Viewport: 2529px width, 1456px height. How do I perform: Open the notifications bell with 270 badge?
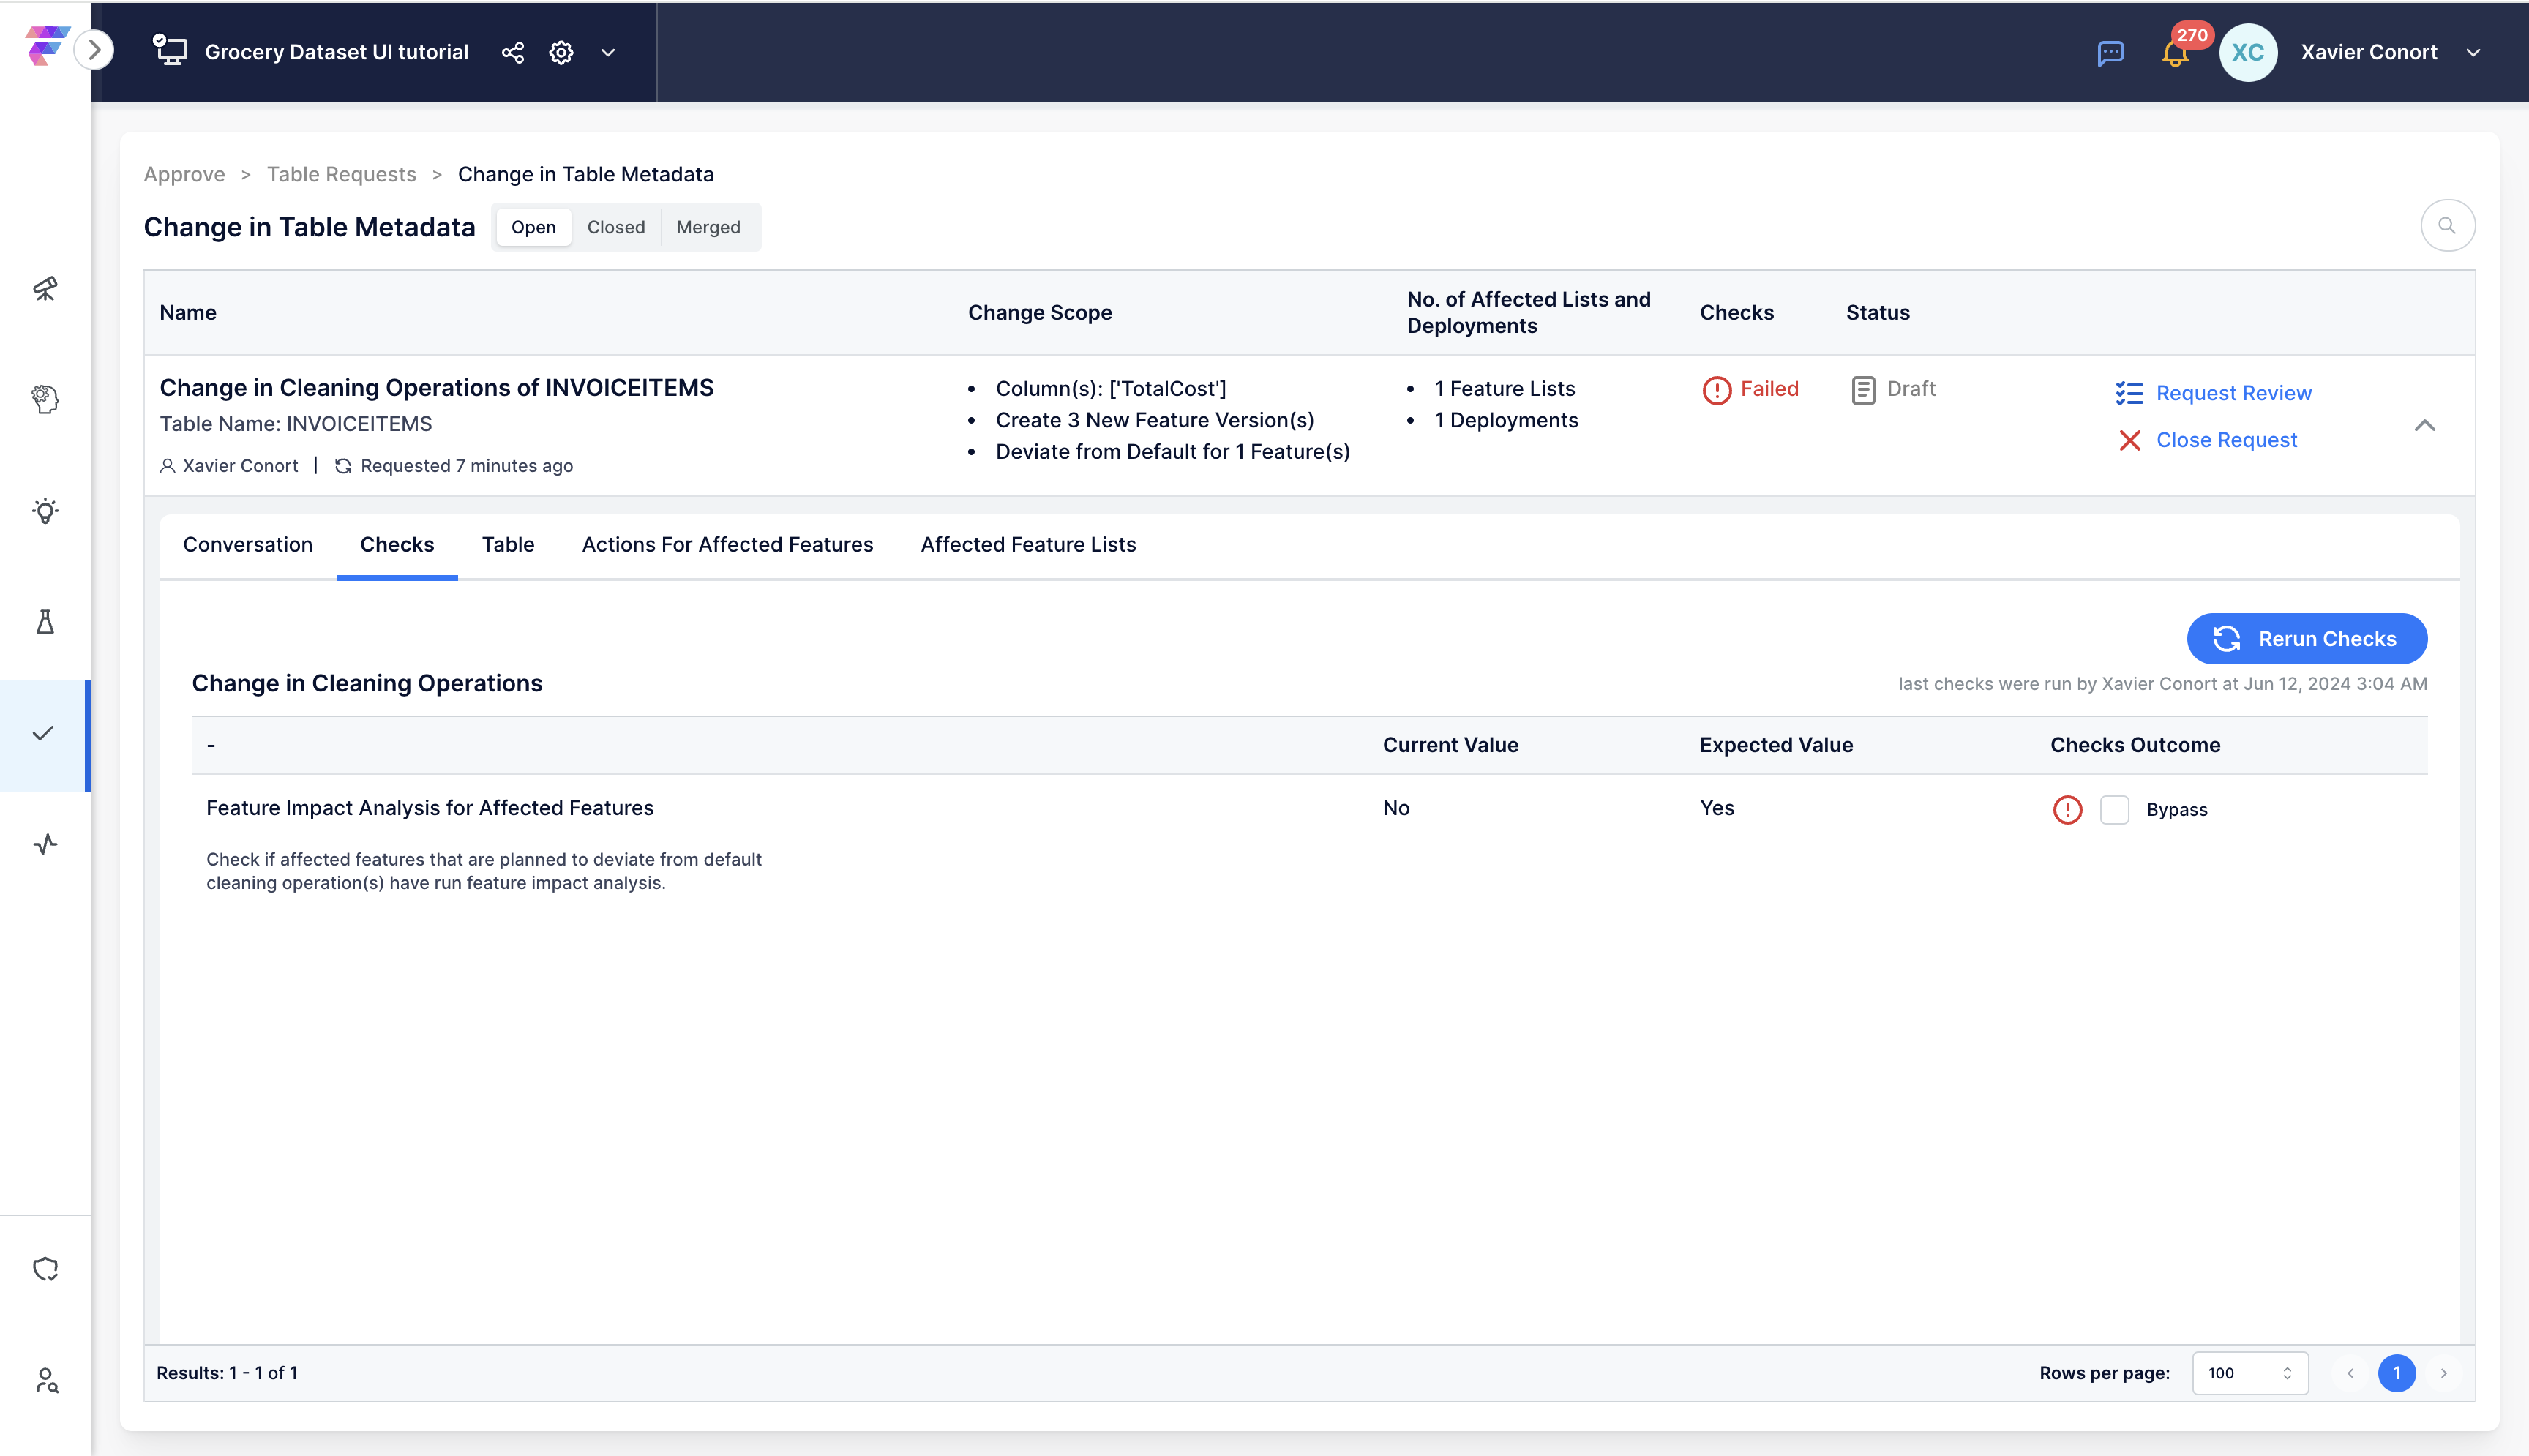[2176, 52]
